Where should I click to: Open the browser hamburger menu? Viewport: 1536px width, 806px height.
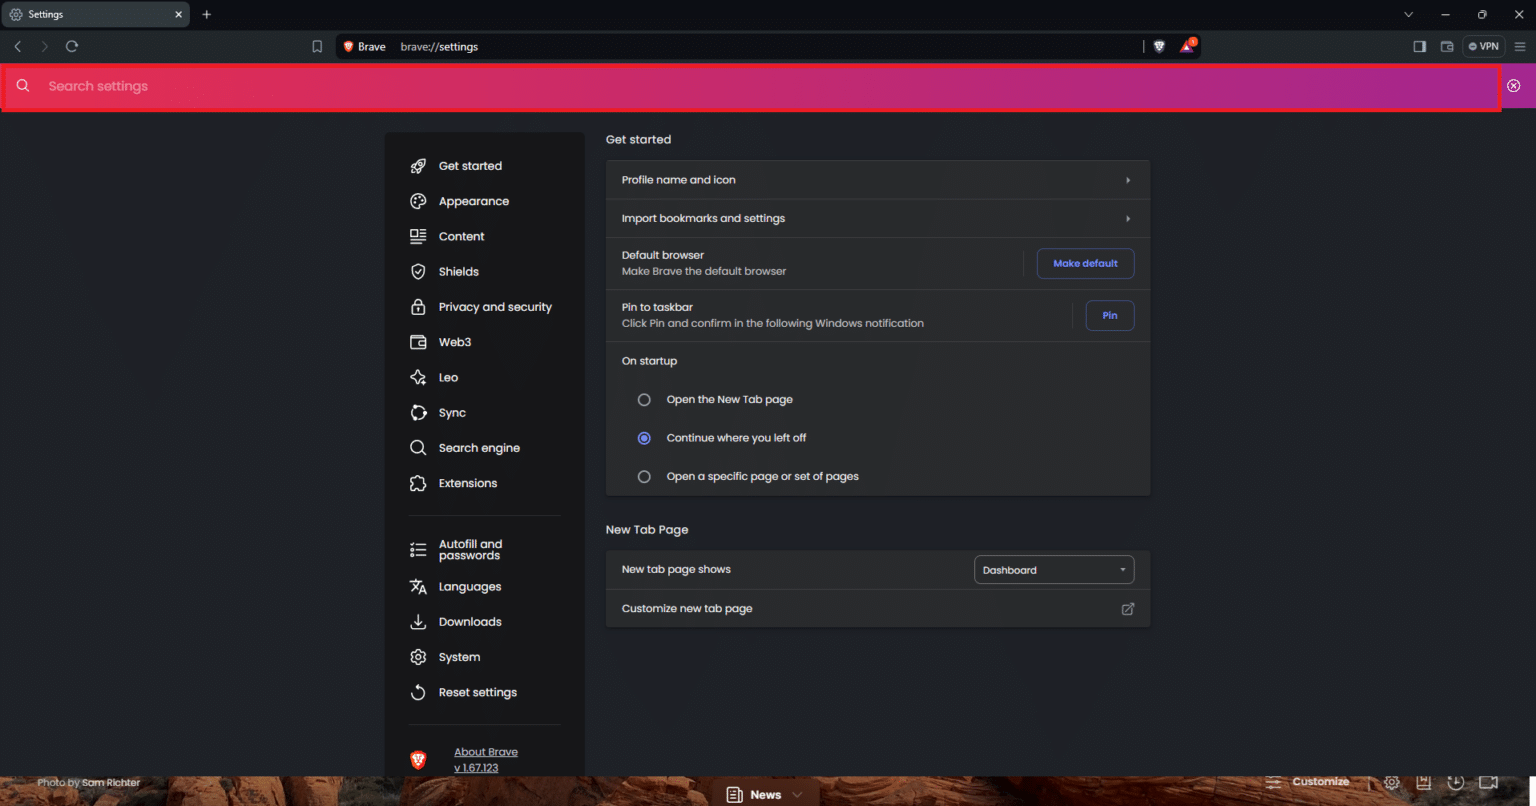[1519, 46]
